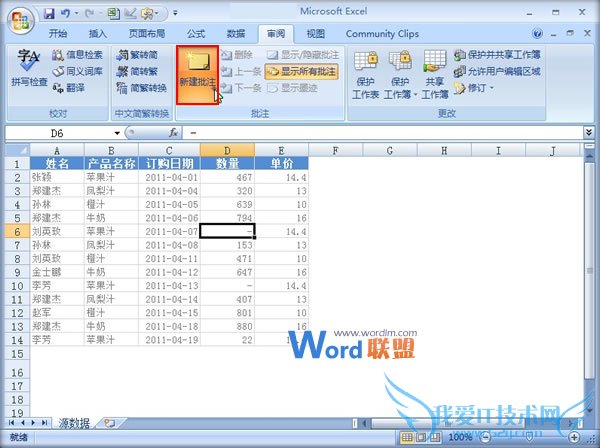
Task: Select the cell with value 880
Action: point(227,326)
